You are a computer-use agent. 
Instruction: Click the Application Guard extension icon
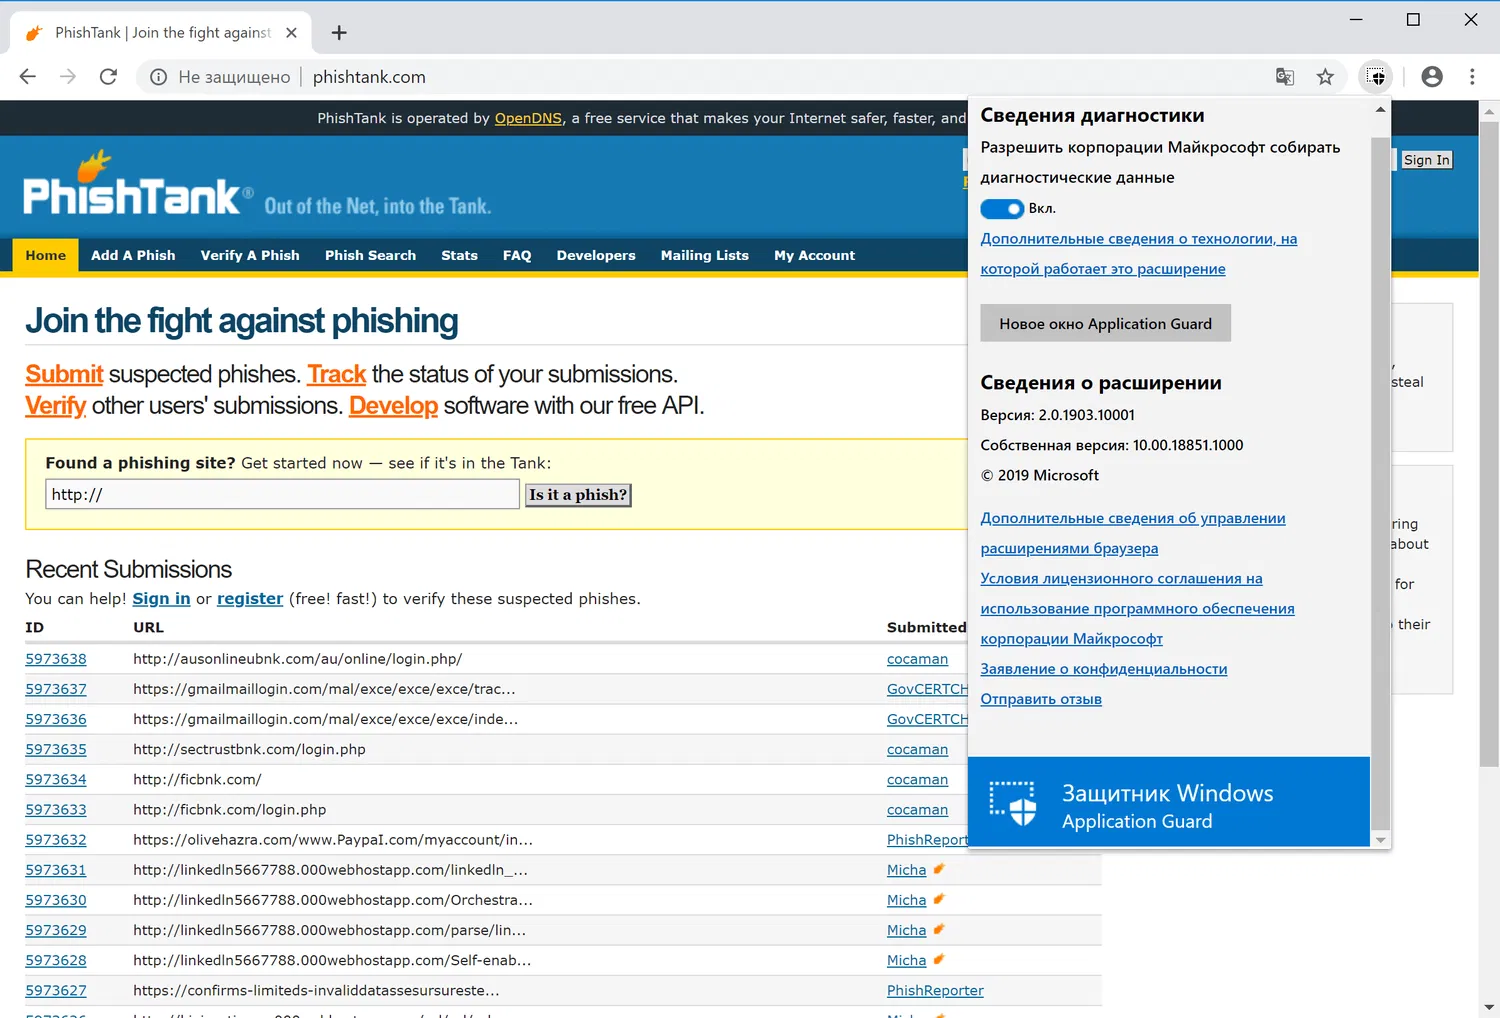1377,77
